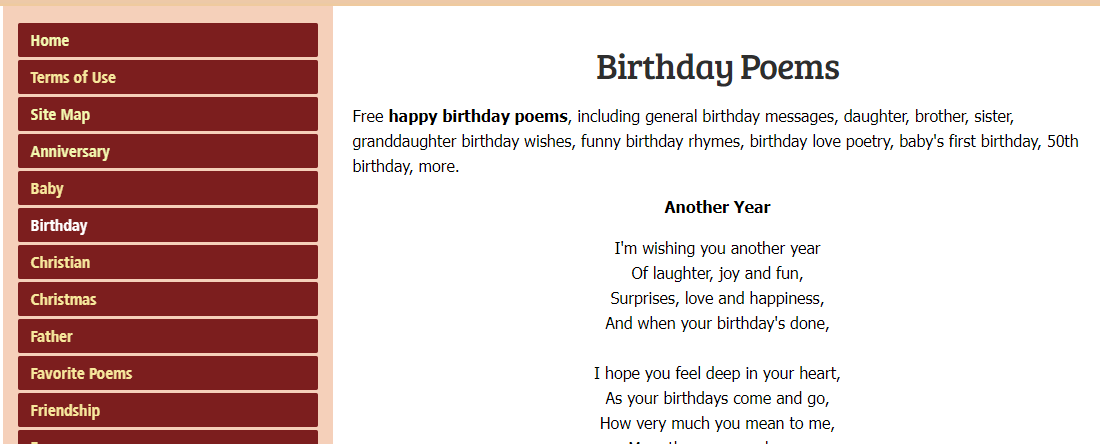Click the line "I'm wishing you another year"
The height and width of the screenshot is (444, 1100).
click(717, 249)
